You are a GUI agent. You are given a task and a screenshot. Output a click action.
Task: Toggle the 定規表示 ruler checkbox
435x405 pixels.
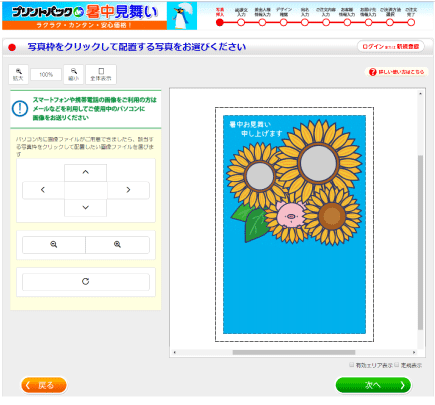tap(397, 365)
